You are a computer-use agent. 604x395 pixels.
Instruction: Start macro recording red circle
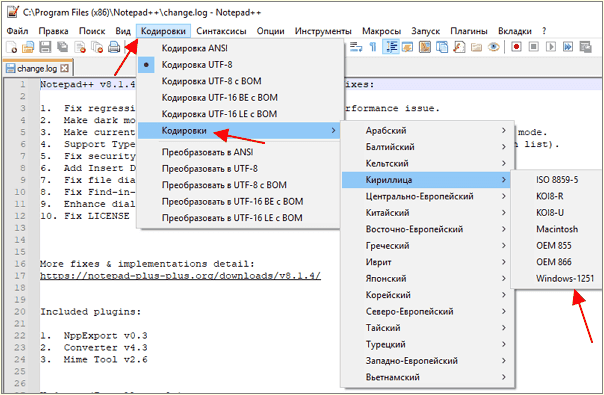(516, 47)
